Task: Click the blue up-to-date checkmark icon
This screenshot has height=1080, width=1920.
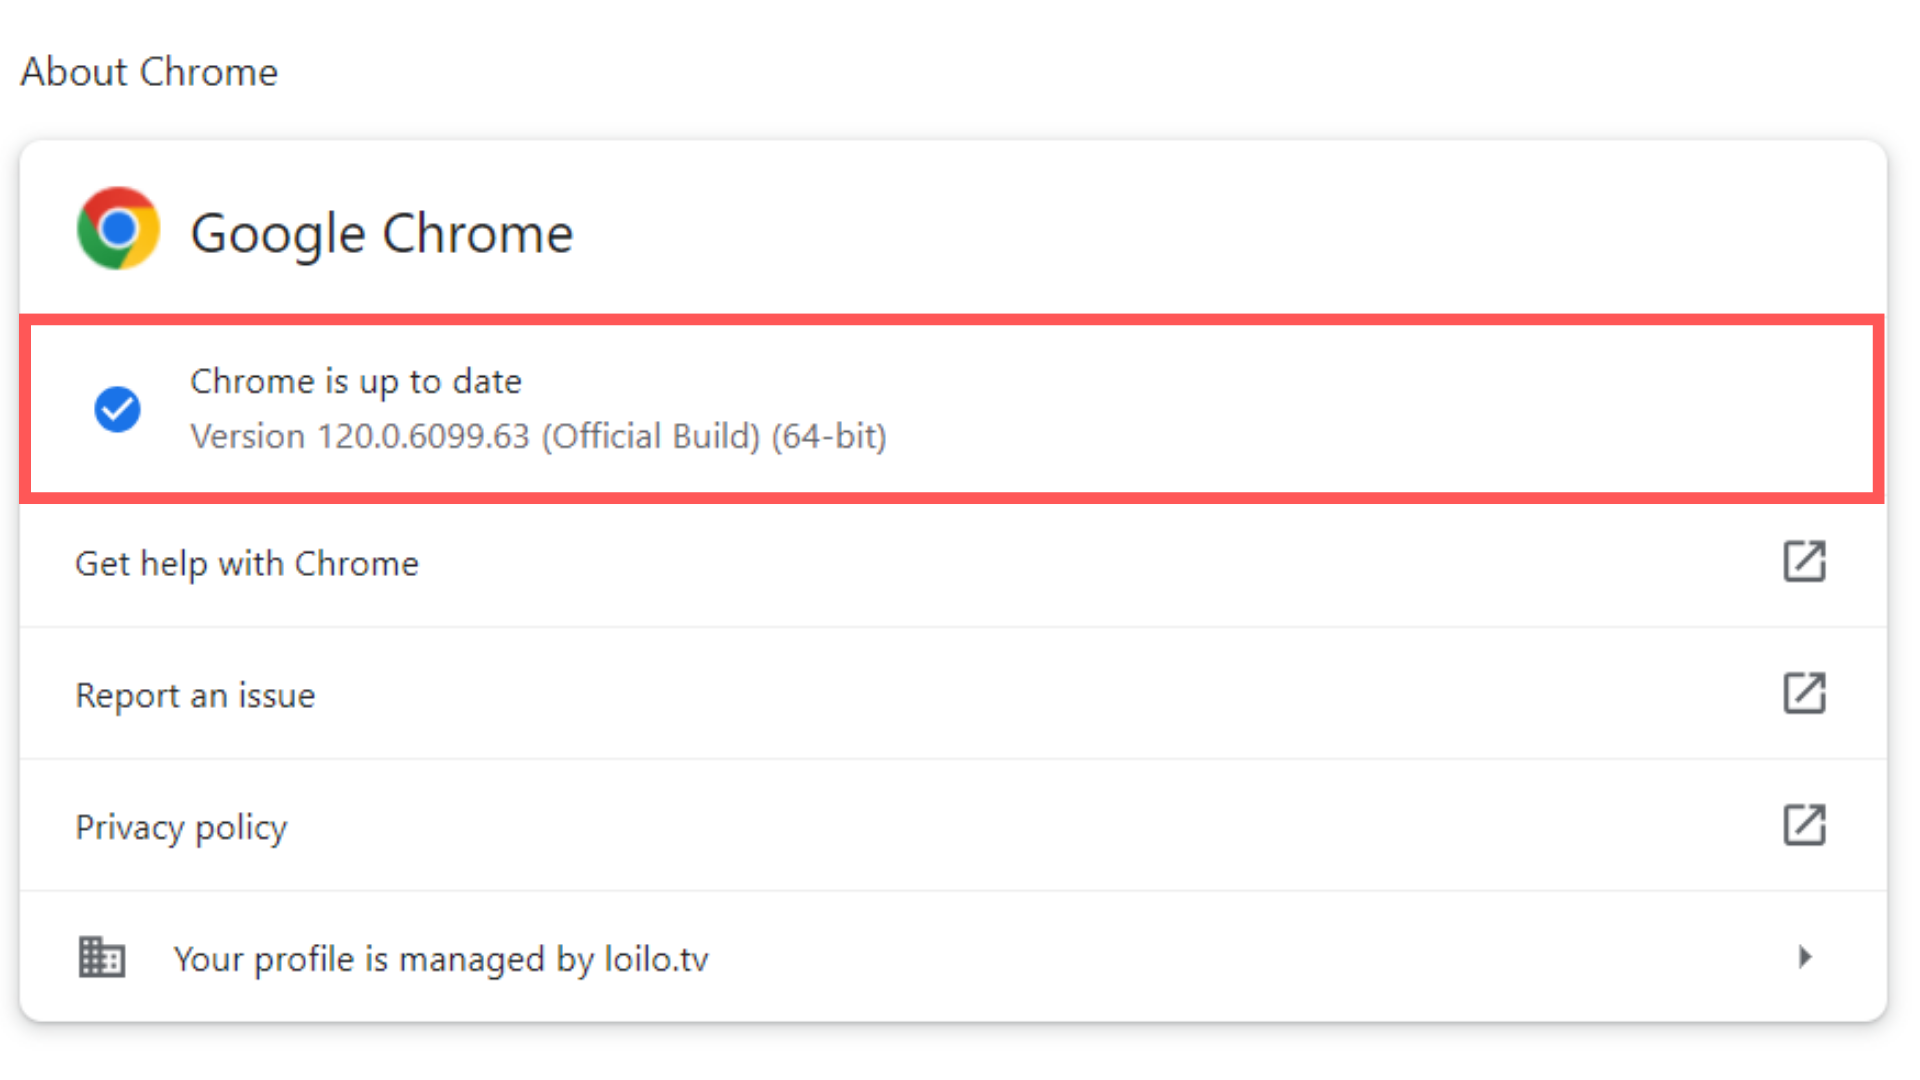Action: [x=117, y=409]
